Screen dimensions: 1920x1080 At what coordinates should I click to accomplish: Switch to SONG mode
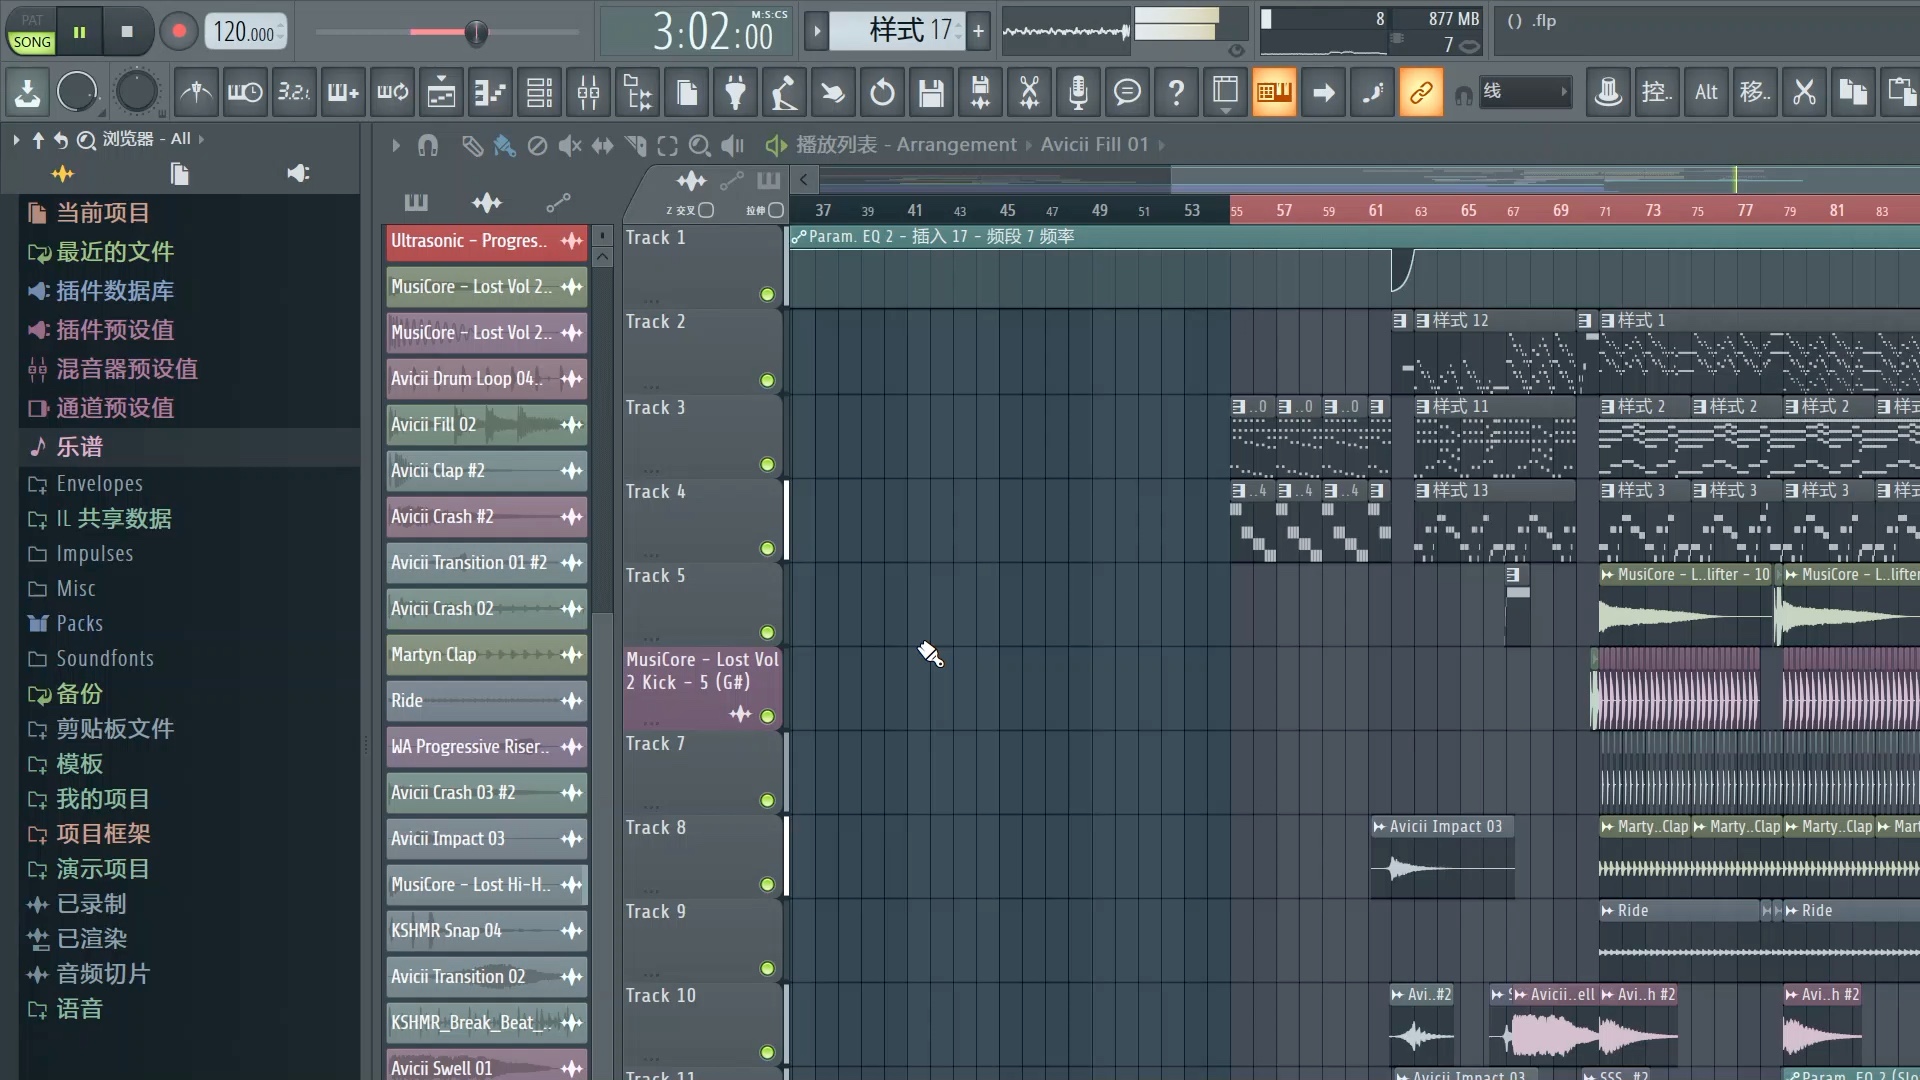32,42
